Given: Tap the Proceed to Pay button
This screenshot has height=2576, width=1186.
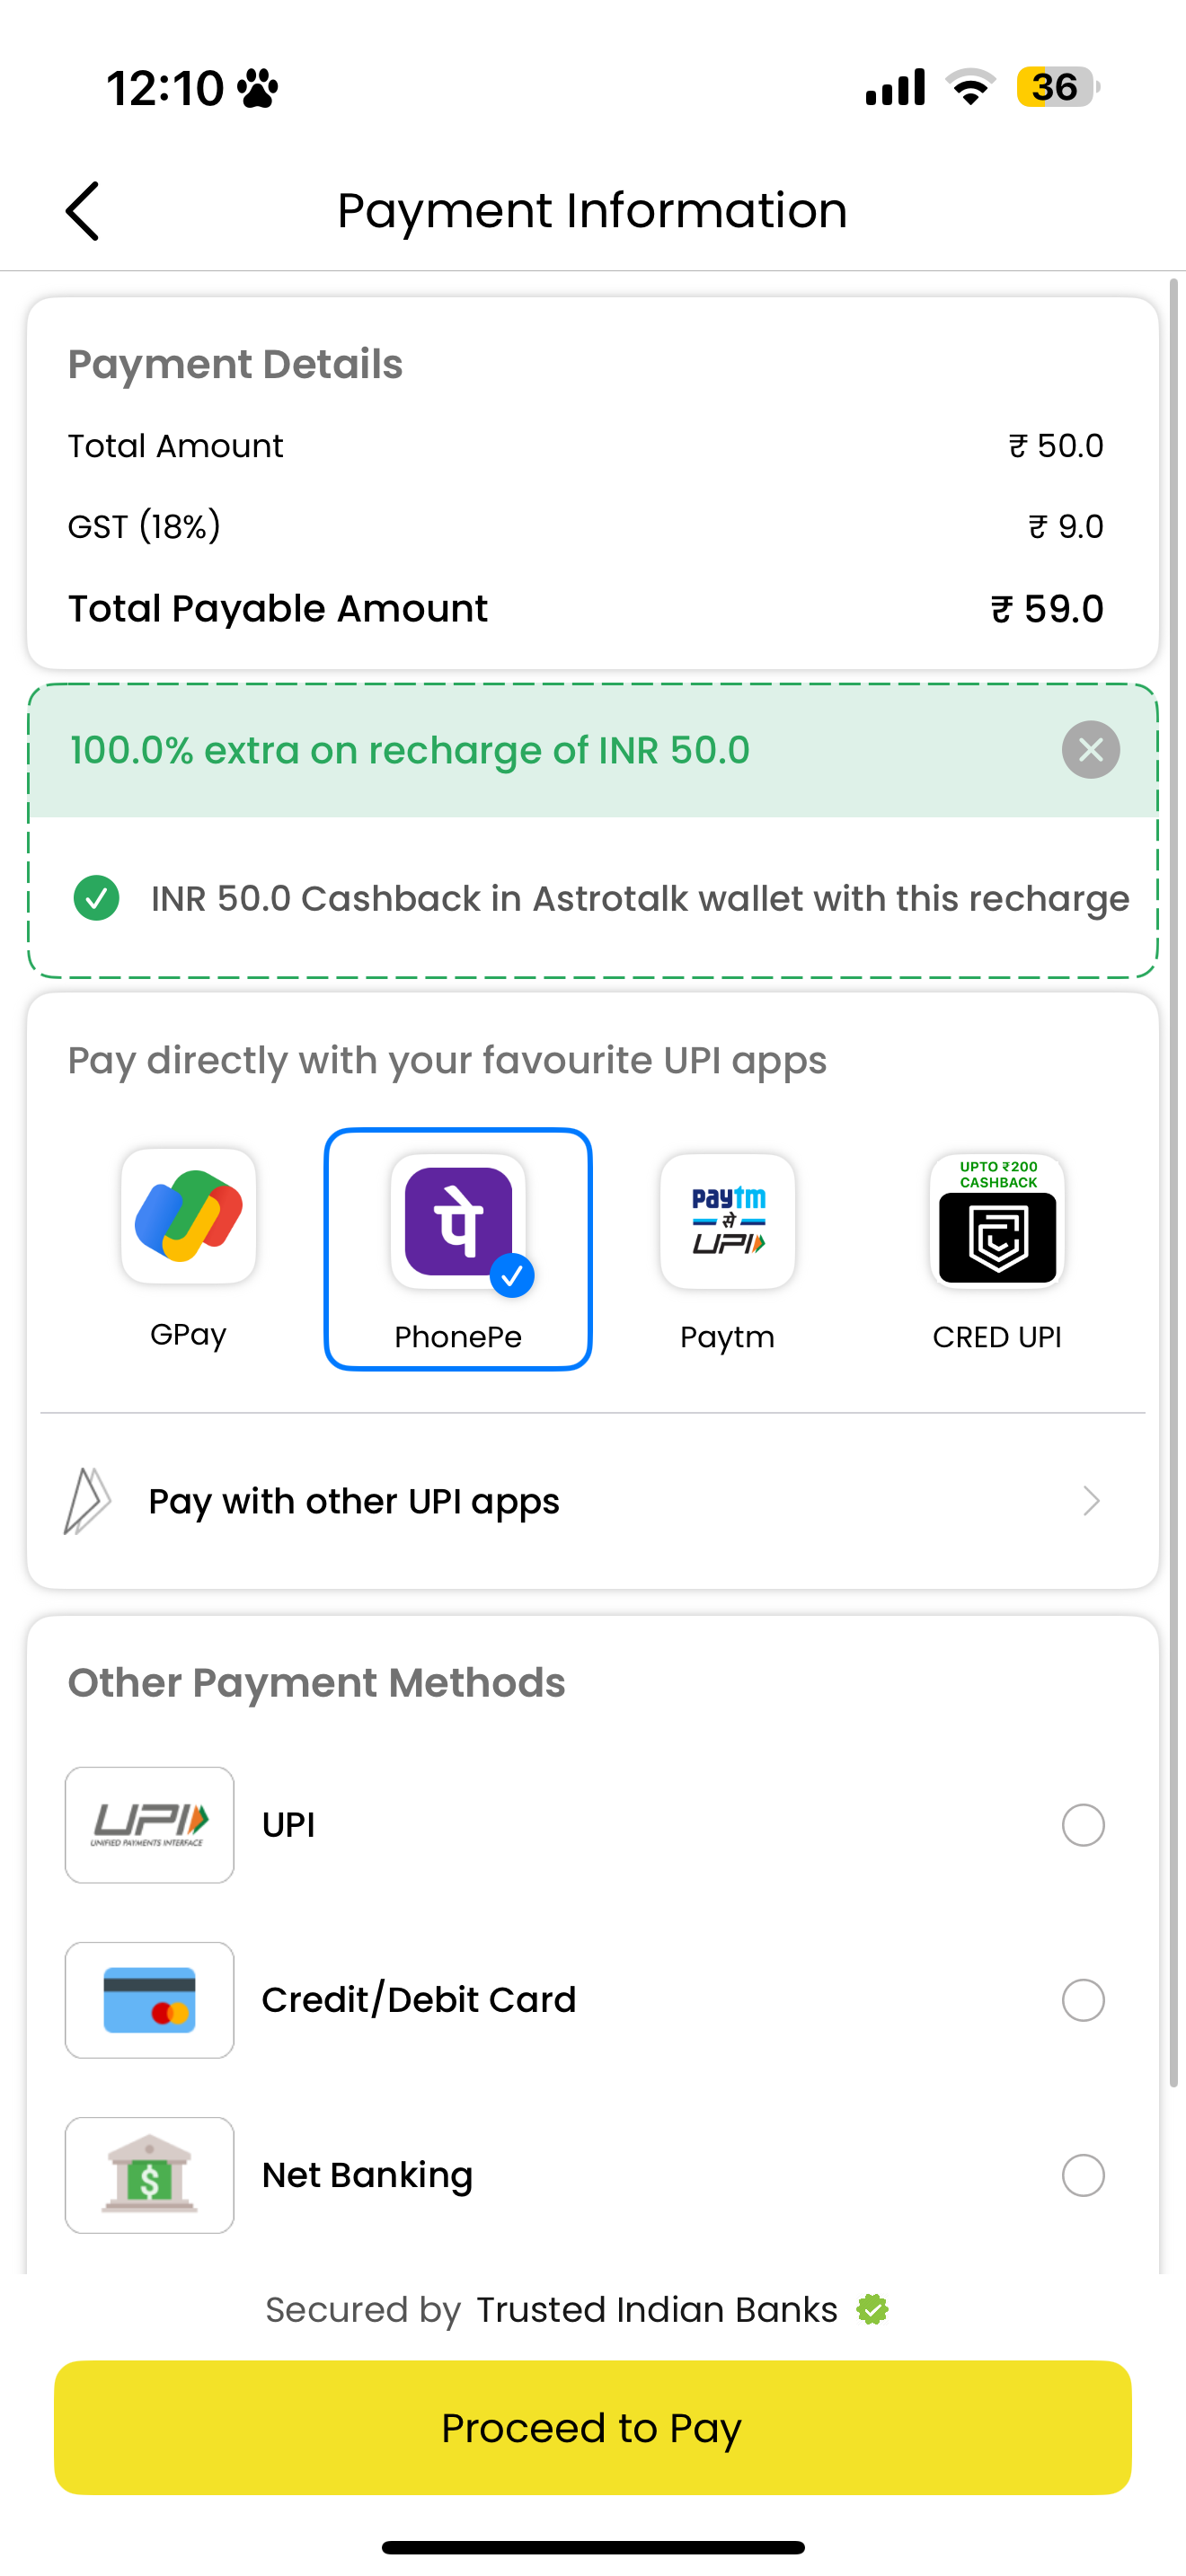Looking at the screenshot, I should [592, 2428].
